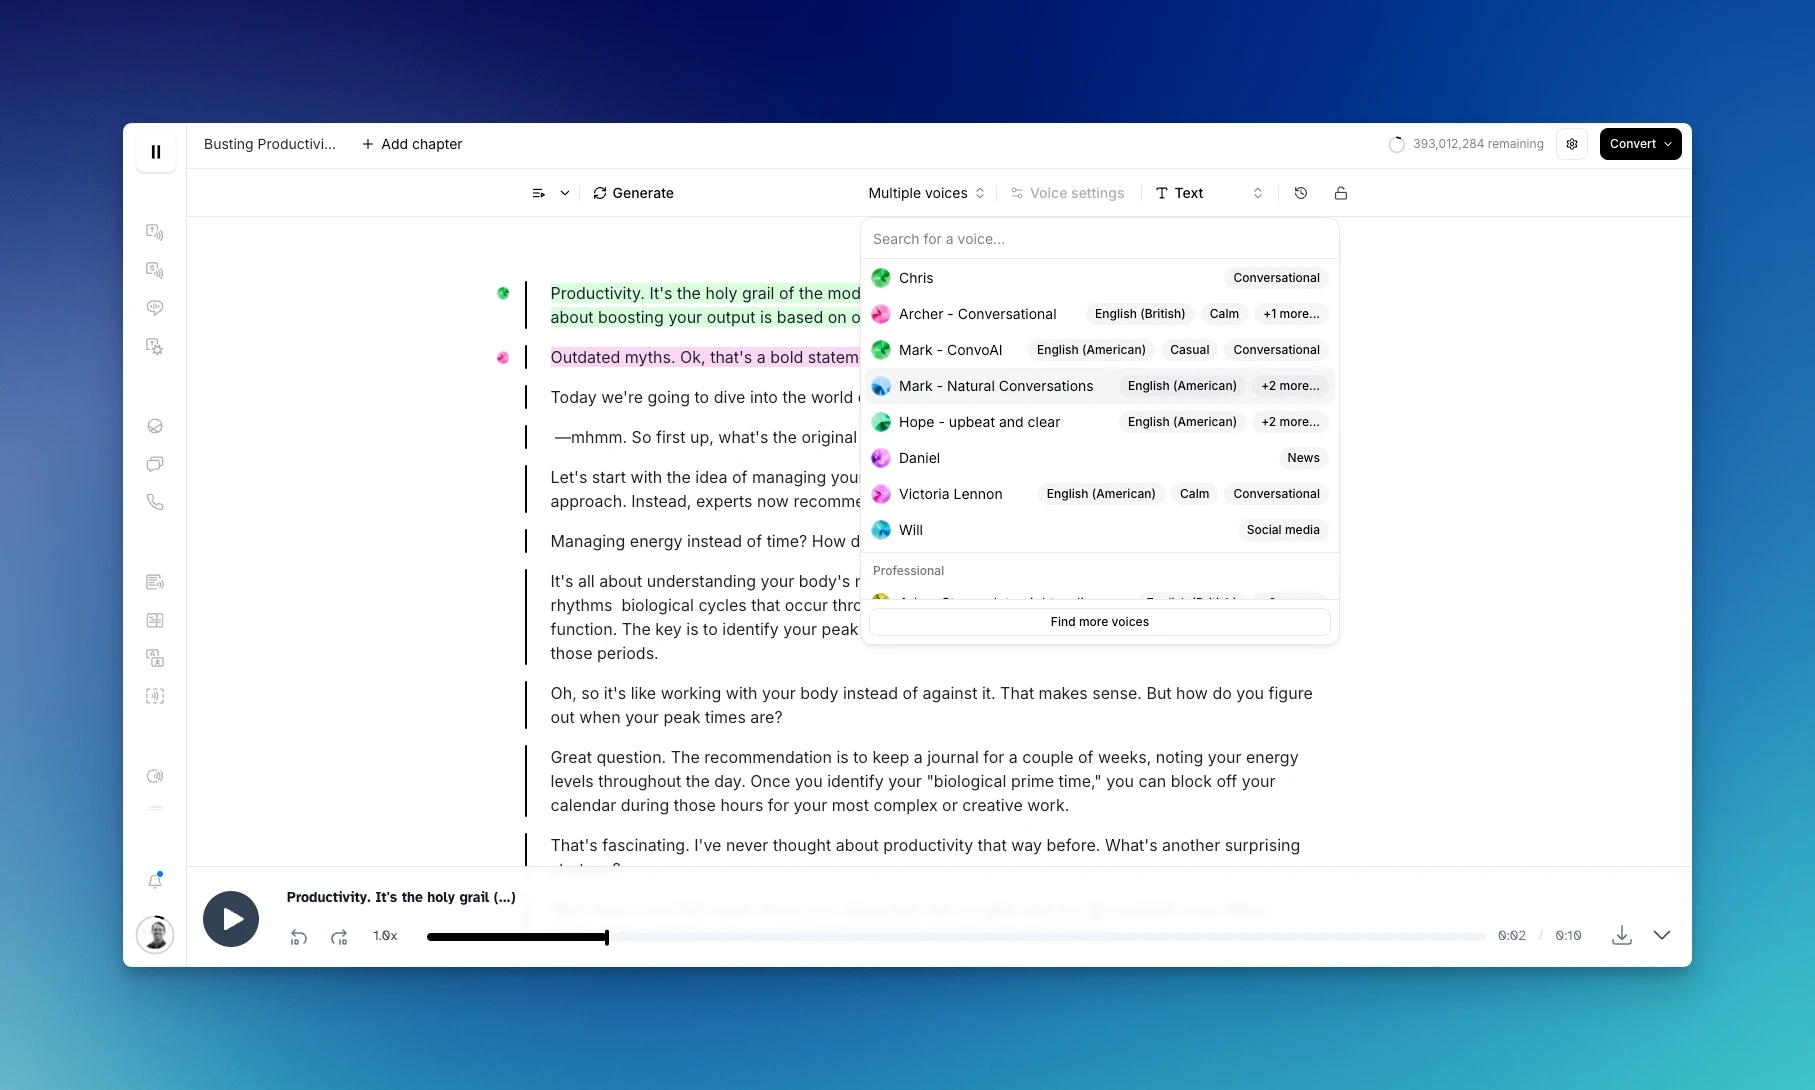Expand the Multiple voices selector
Screen dimensions: 1815x1090
[x=924, y=193]
